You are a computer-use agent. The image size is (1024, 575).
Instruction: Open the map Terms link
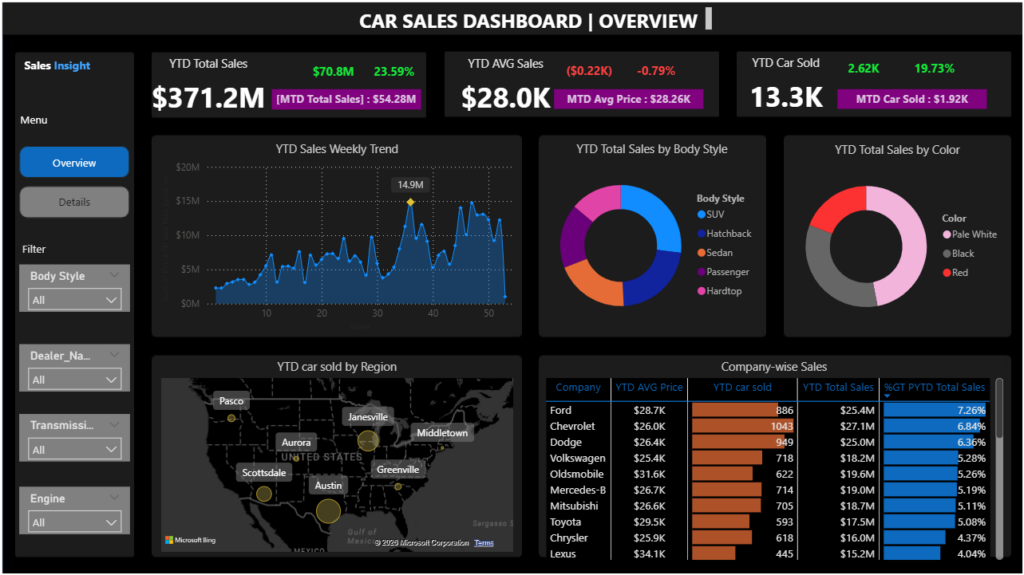pyautogui.click(x=484, y=543)
